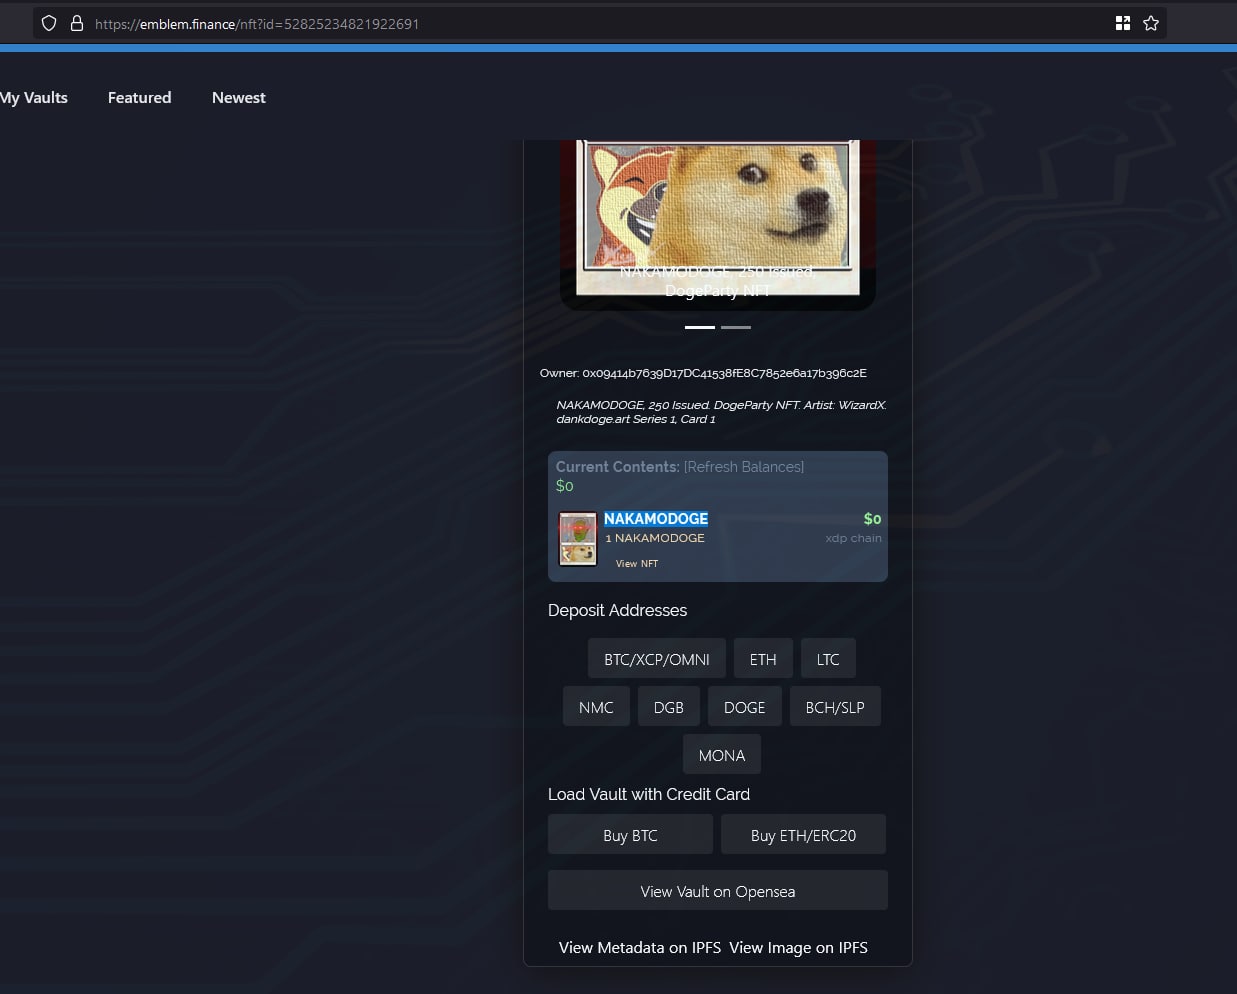Click the Buy BTC button
The width and height of the screenshot is (1237, 994).
[630, 835]
